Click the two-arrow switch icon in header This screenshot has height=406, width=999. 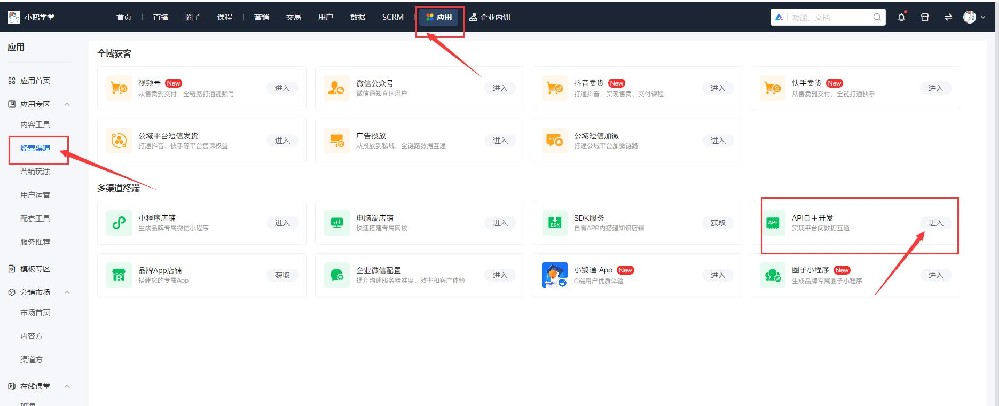click(948, 17)
